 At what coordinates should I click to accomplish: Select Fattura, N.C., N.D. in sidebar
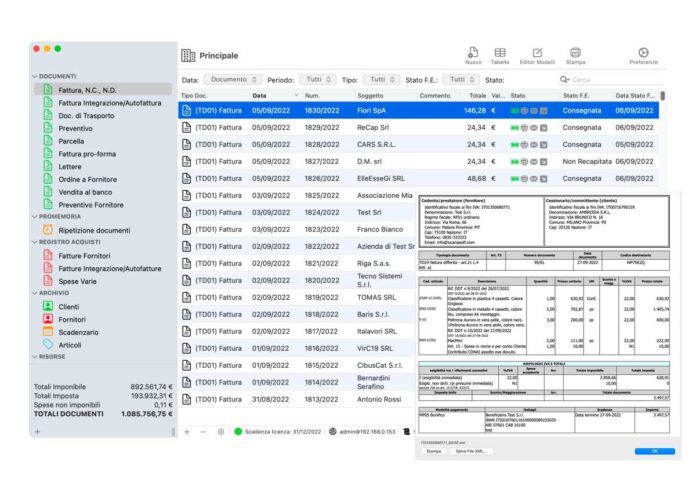103,90
